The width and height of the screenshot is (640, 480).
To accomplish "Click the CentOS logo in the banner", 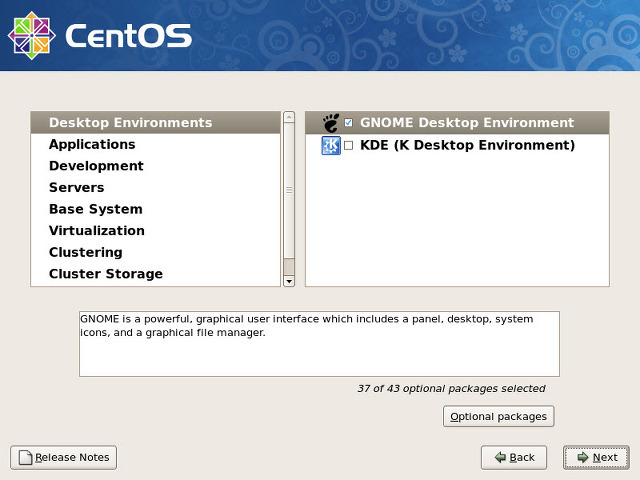I will point(100,35).
